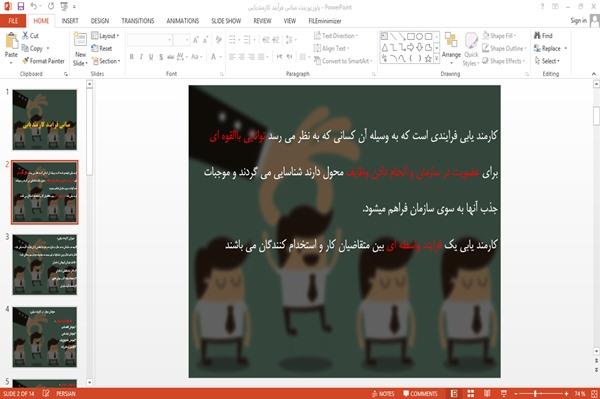Screen dimensions: 600x399
Task: Open Section dropdown
Action: [x=106, y=61]
